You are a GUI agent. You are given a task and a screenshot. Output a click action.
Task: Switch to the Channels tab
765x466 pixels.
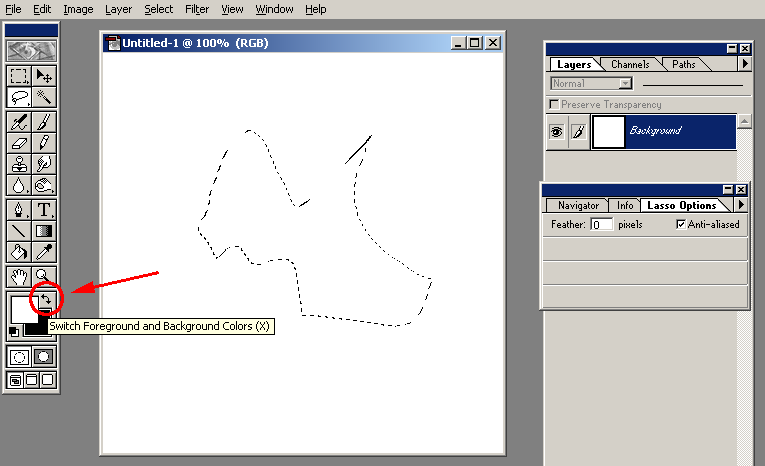click(630, 64)
